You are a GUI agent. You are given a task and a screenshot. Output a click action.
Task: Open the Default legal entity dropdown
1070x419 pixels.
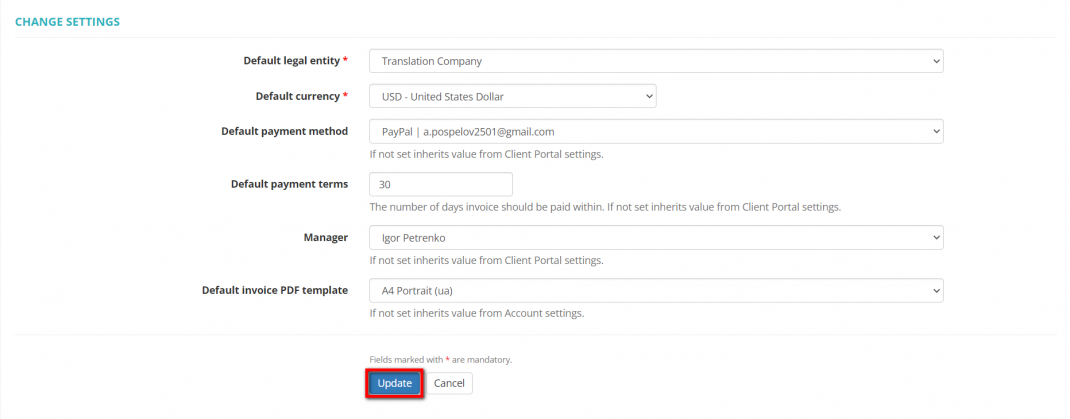(655, 61)
